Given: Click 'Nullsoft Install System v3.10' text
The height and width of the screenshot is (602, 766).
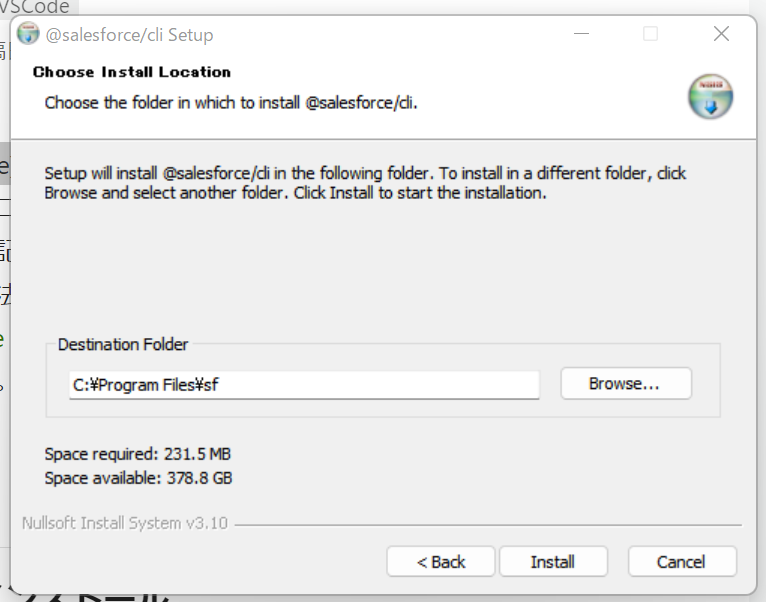Looking at the screenshot, I should (x=125, y=523).
